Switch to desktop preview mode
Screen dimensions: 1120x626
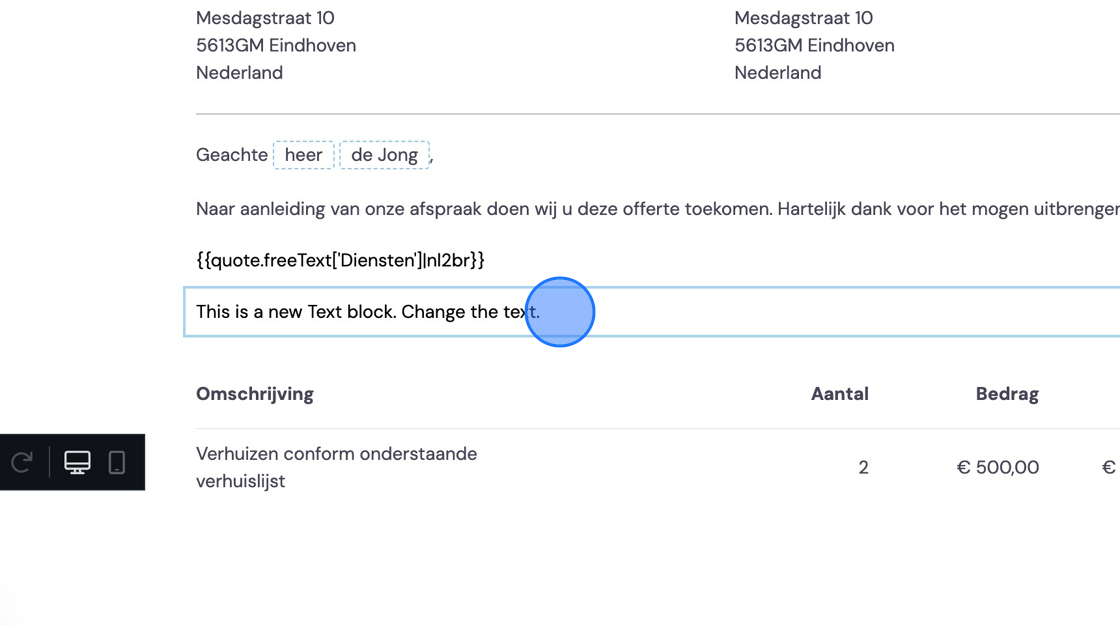click(x=77, y=462)
